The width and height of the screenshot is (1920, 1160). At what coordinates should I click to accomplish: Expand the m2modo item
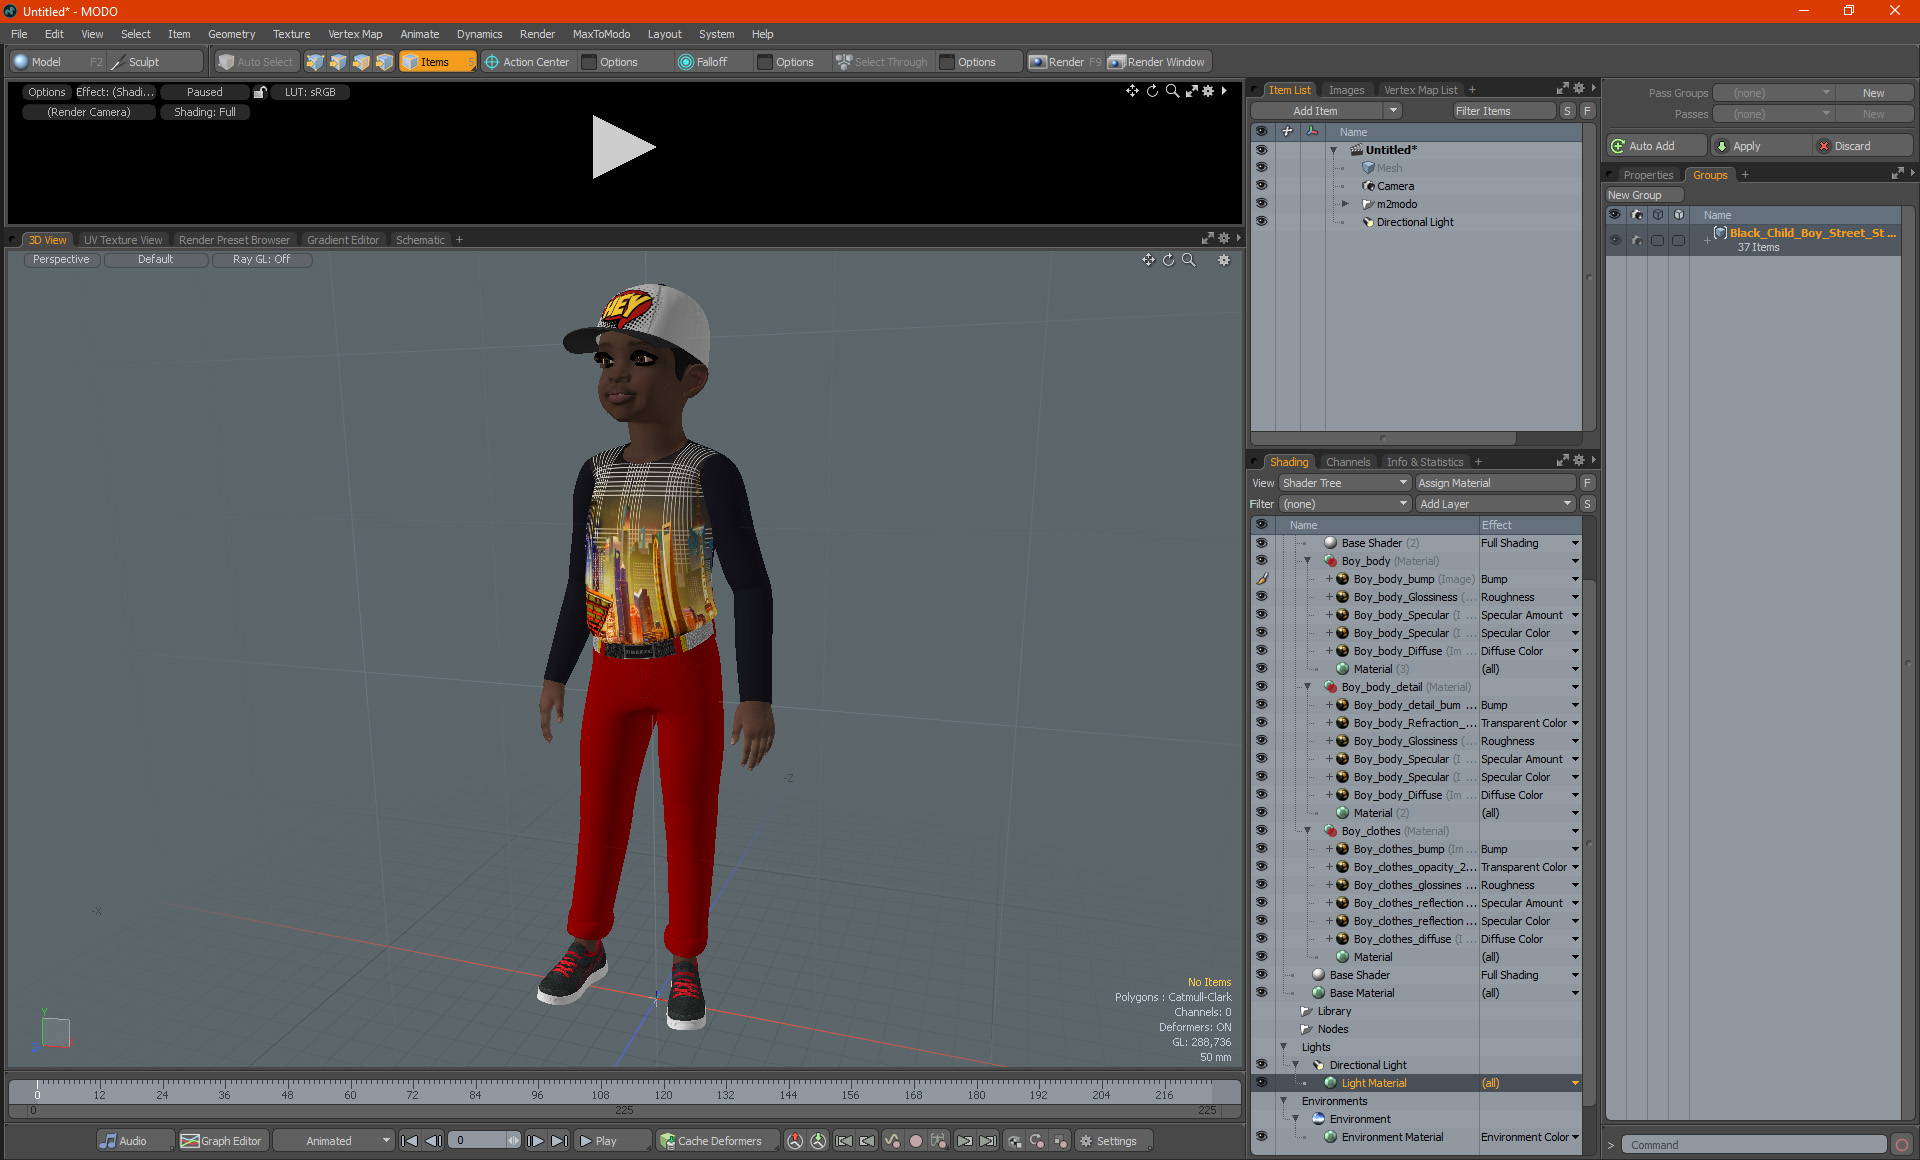tap(1345, 204)
